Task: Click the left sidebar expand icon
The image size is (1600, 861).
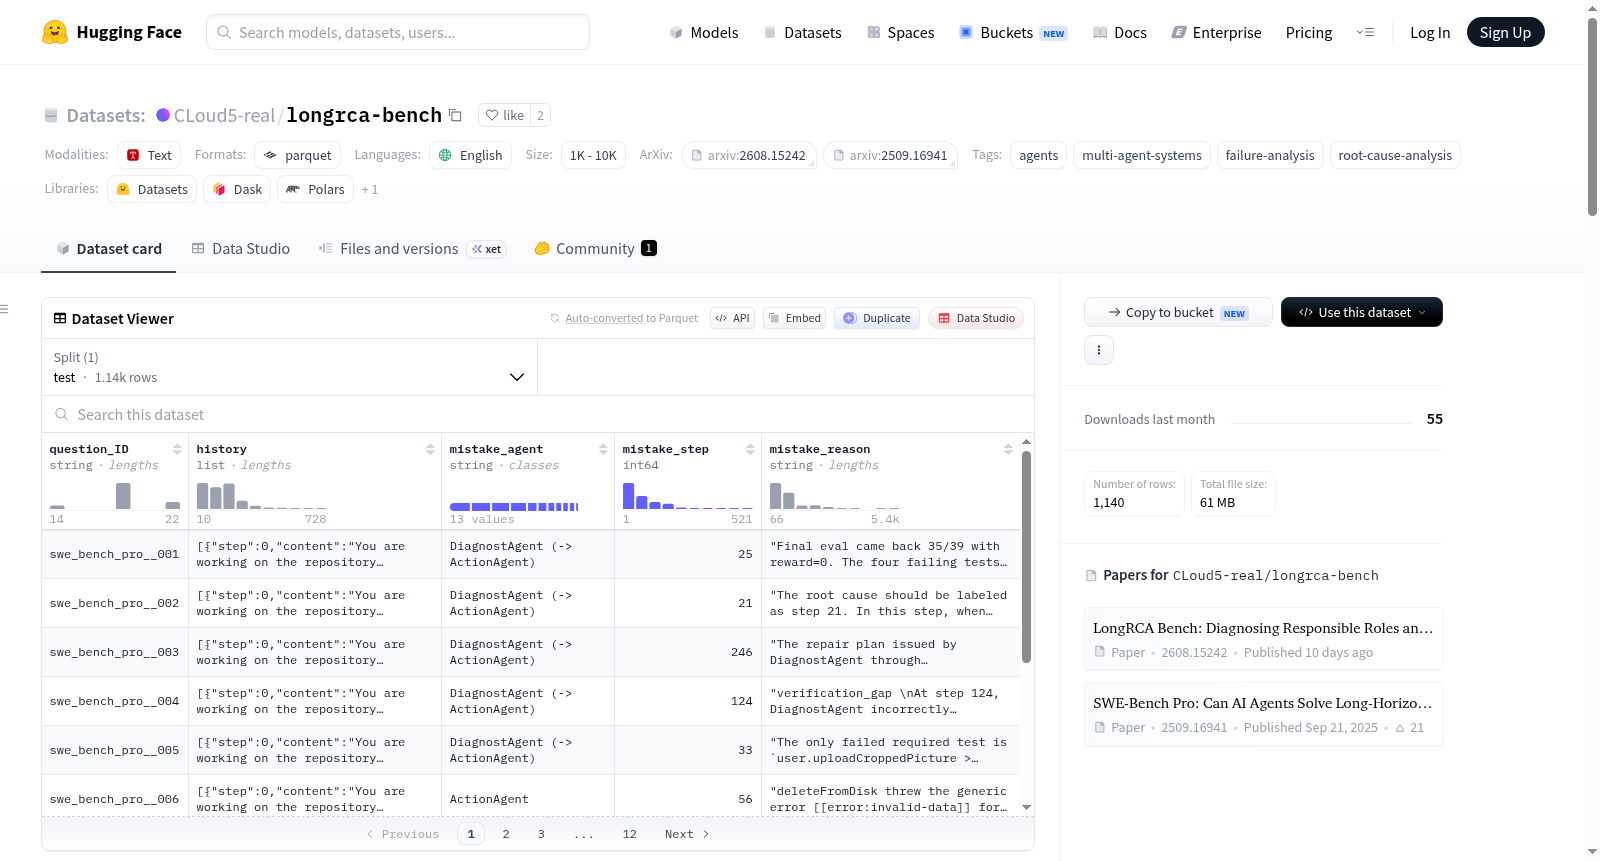Action: click(5, 309)
